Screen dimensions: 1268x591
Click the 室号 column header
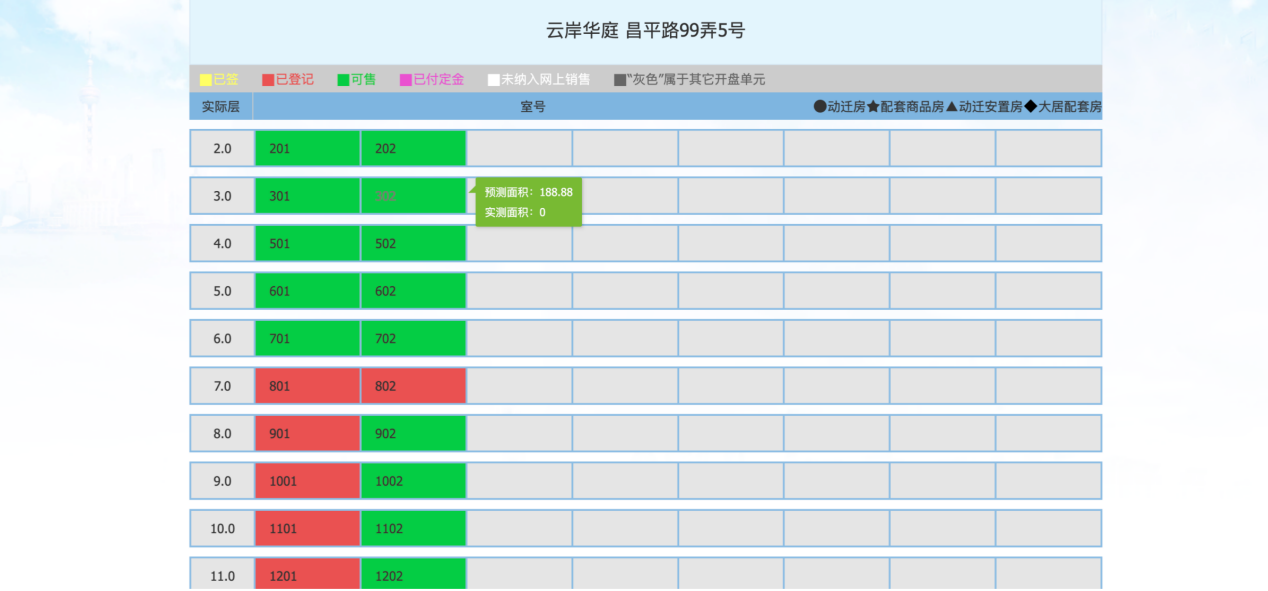(x=533, y=106)
